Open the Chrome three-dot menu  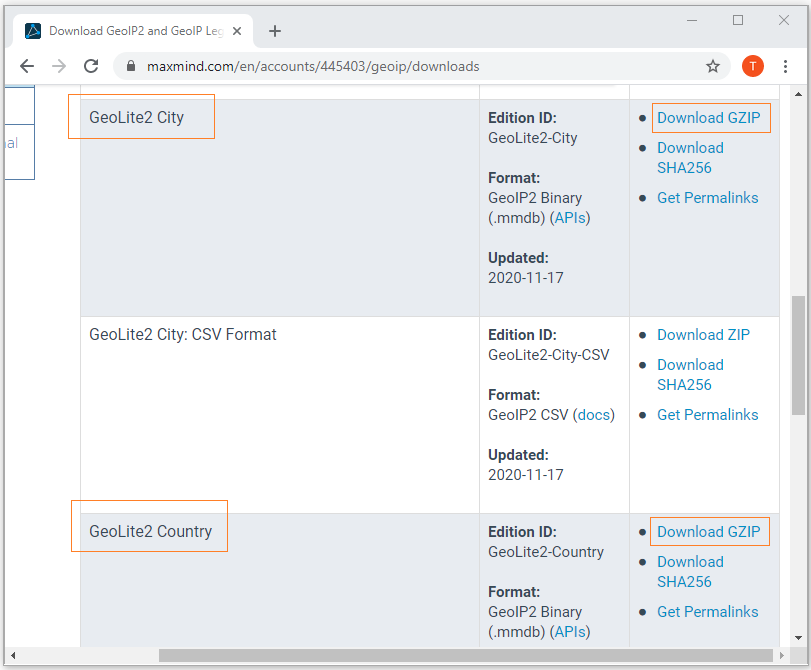coord(785,66)
